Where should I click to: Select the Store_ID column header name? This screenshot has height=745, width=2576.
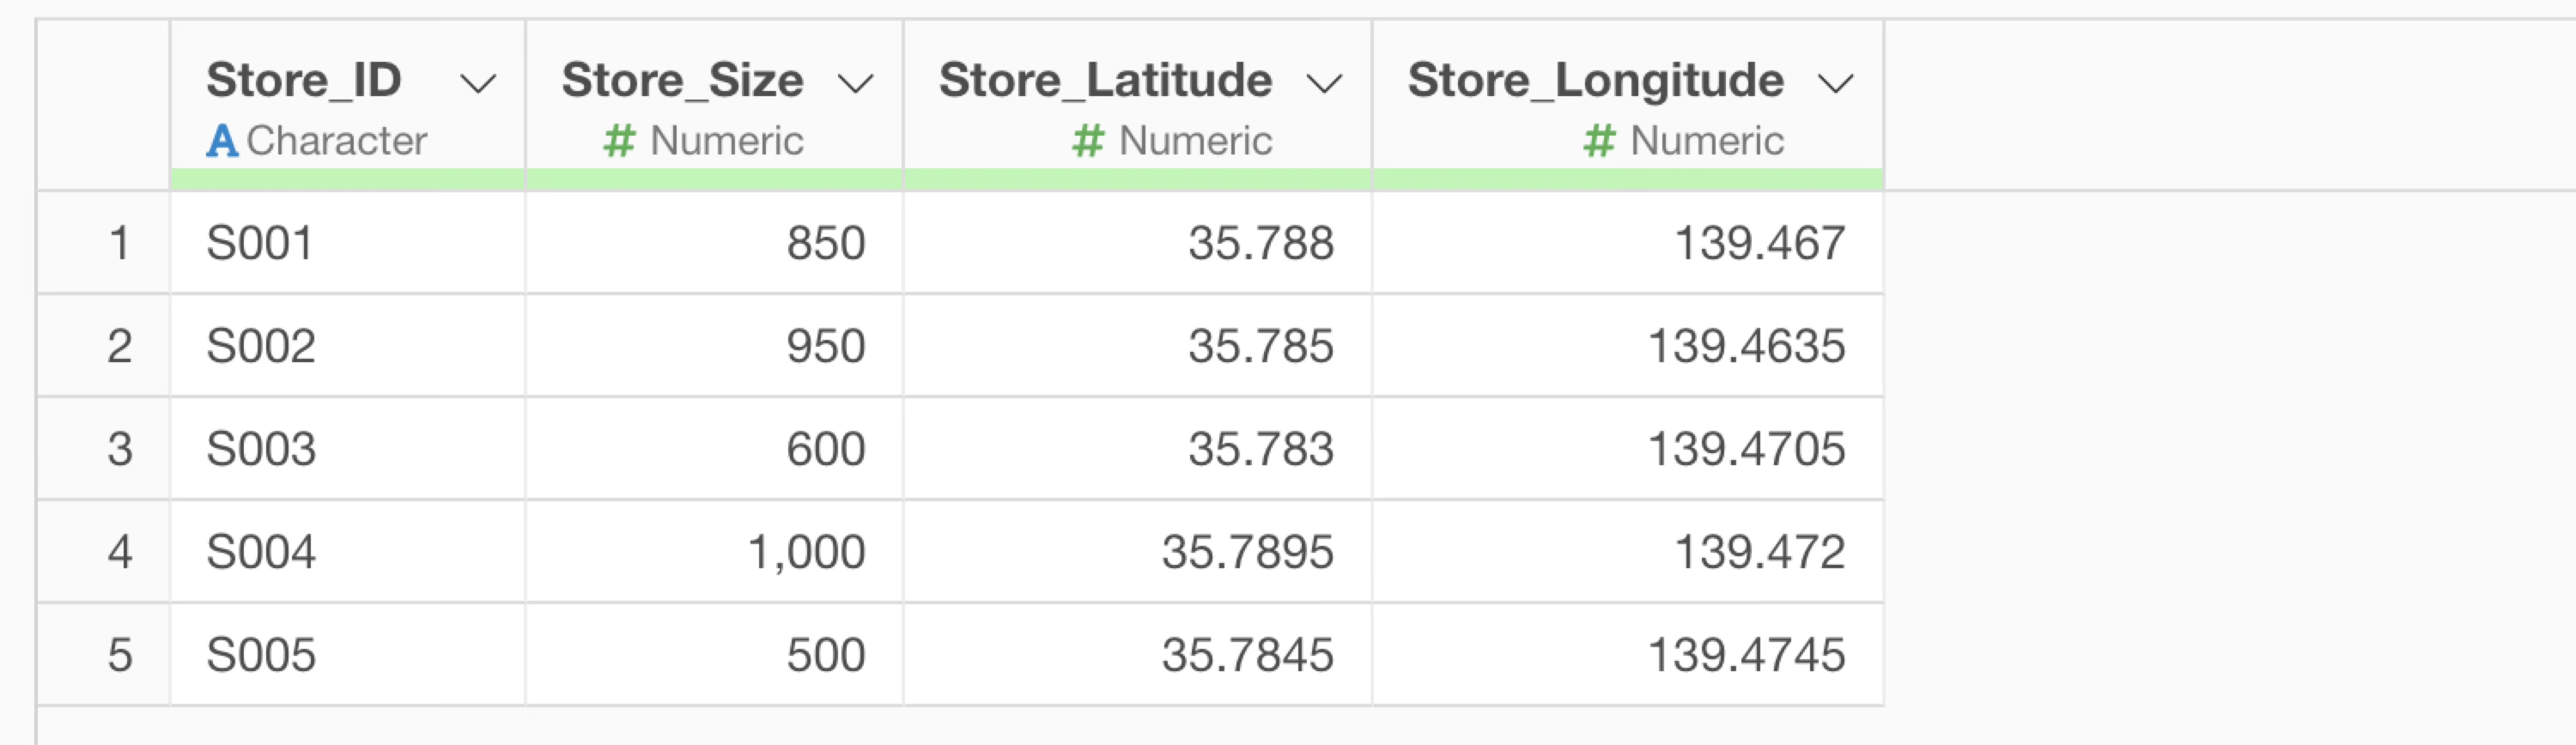click(x=304, y=80)
